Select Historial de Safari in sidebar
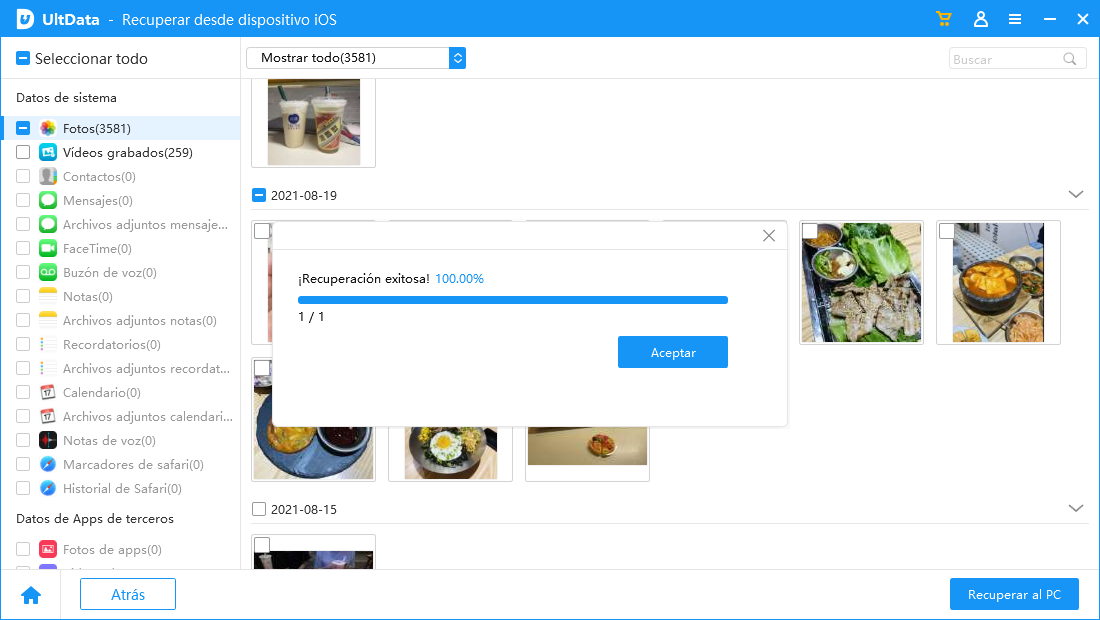 pos(122,489)
